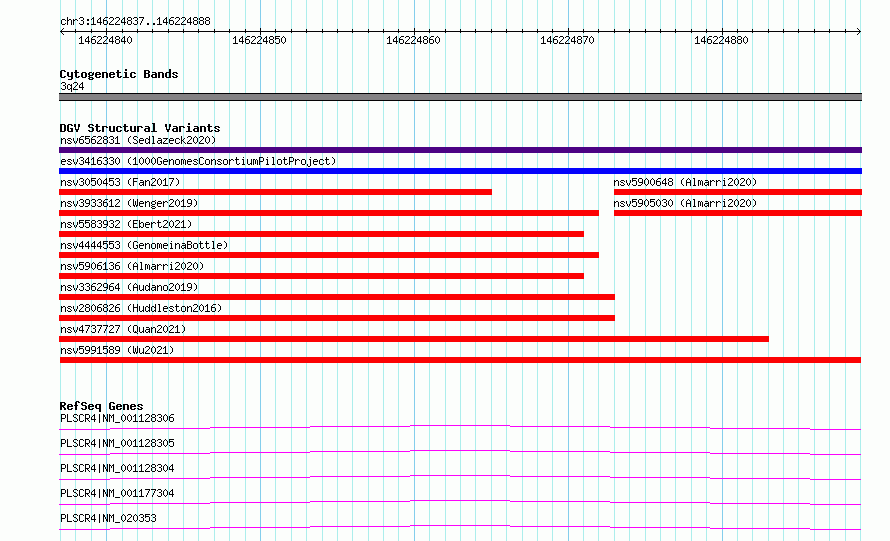The image size is (890, 541).
Task: Click the red bar under nsv3050453
Action: point(275,192)
